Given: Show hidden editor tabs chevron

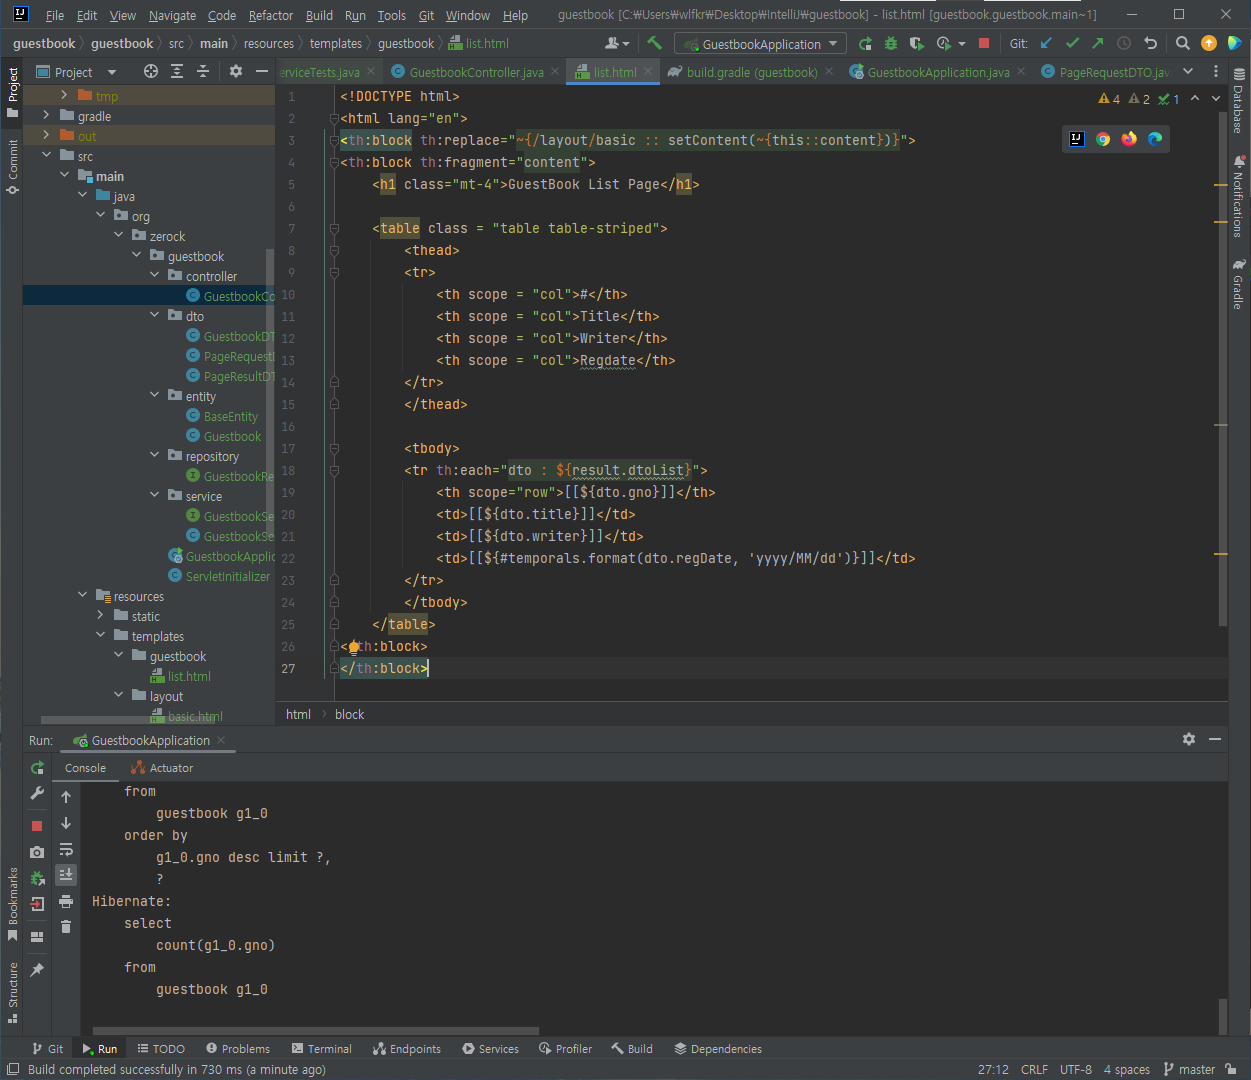Looking at the screenshot, I should click(x=1188, y=71).
